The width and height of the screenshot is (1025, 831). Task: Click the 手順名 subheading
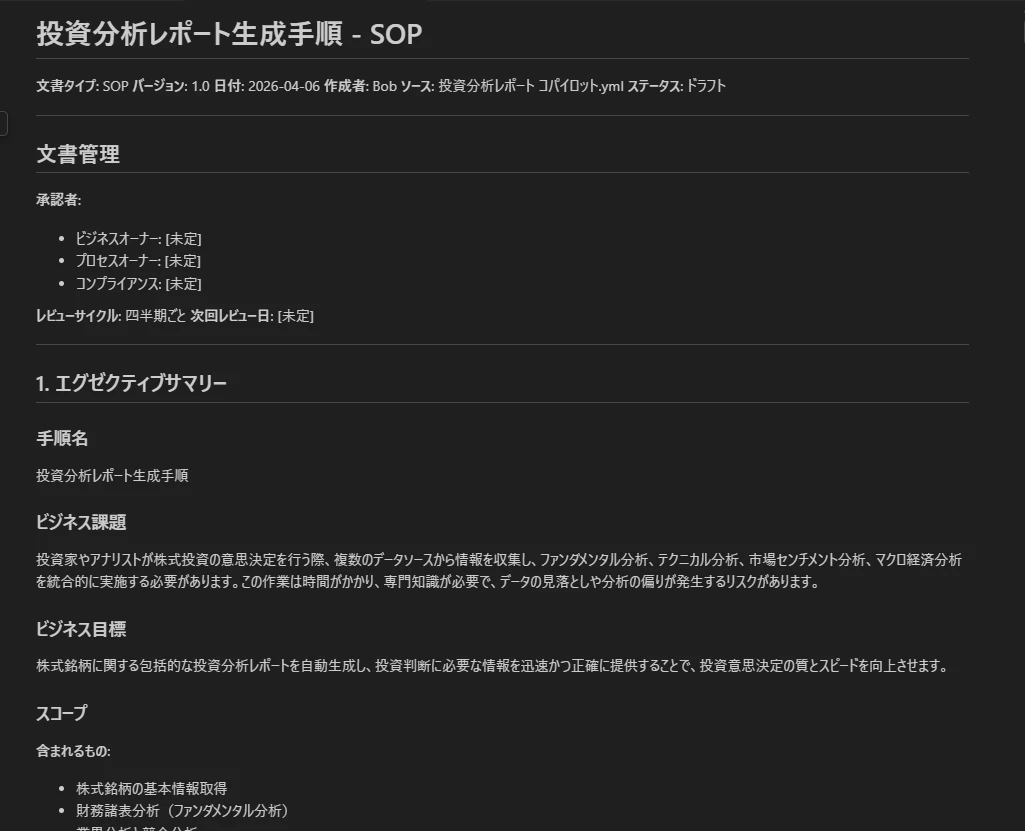62,439
